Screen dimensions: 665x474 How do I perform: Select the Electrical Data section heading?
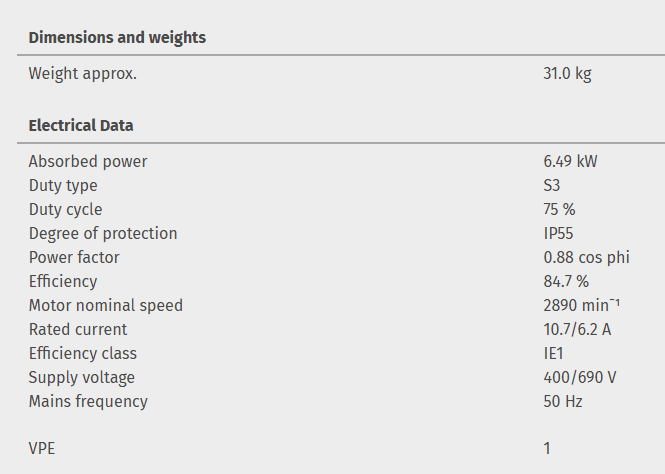(81, 125)
